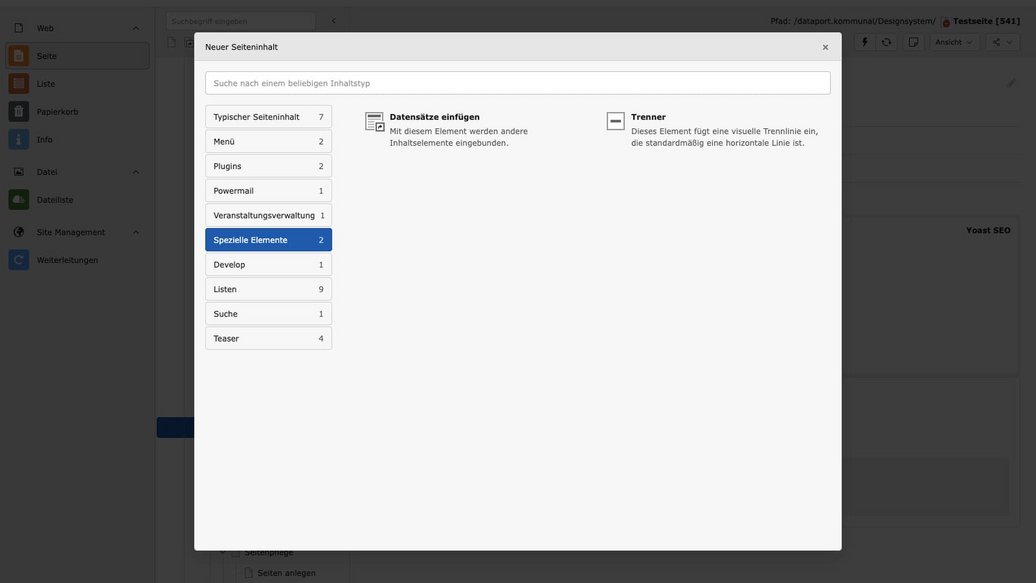
Task: Click the clear cache lightning icon
Action: (865, 42)
